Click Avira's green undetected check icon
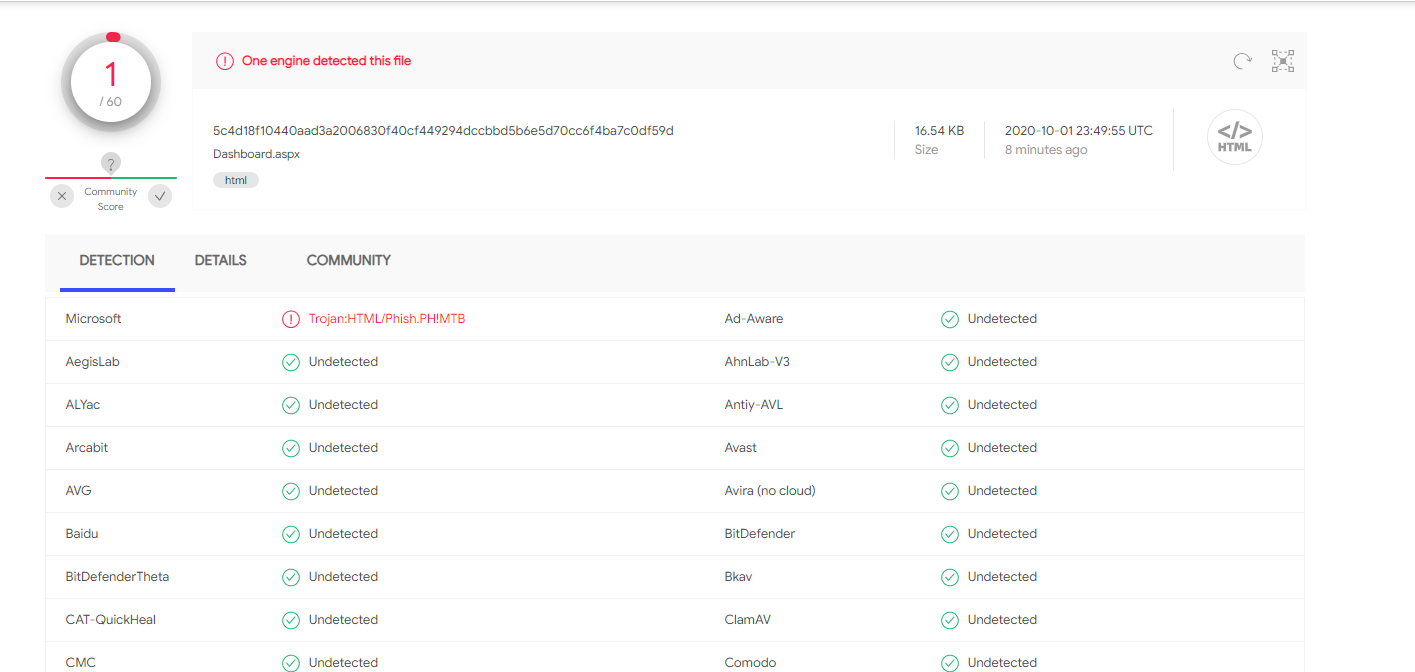This screenshot has height=672, width=1415. pyautogui.click(x=950, y=491)
